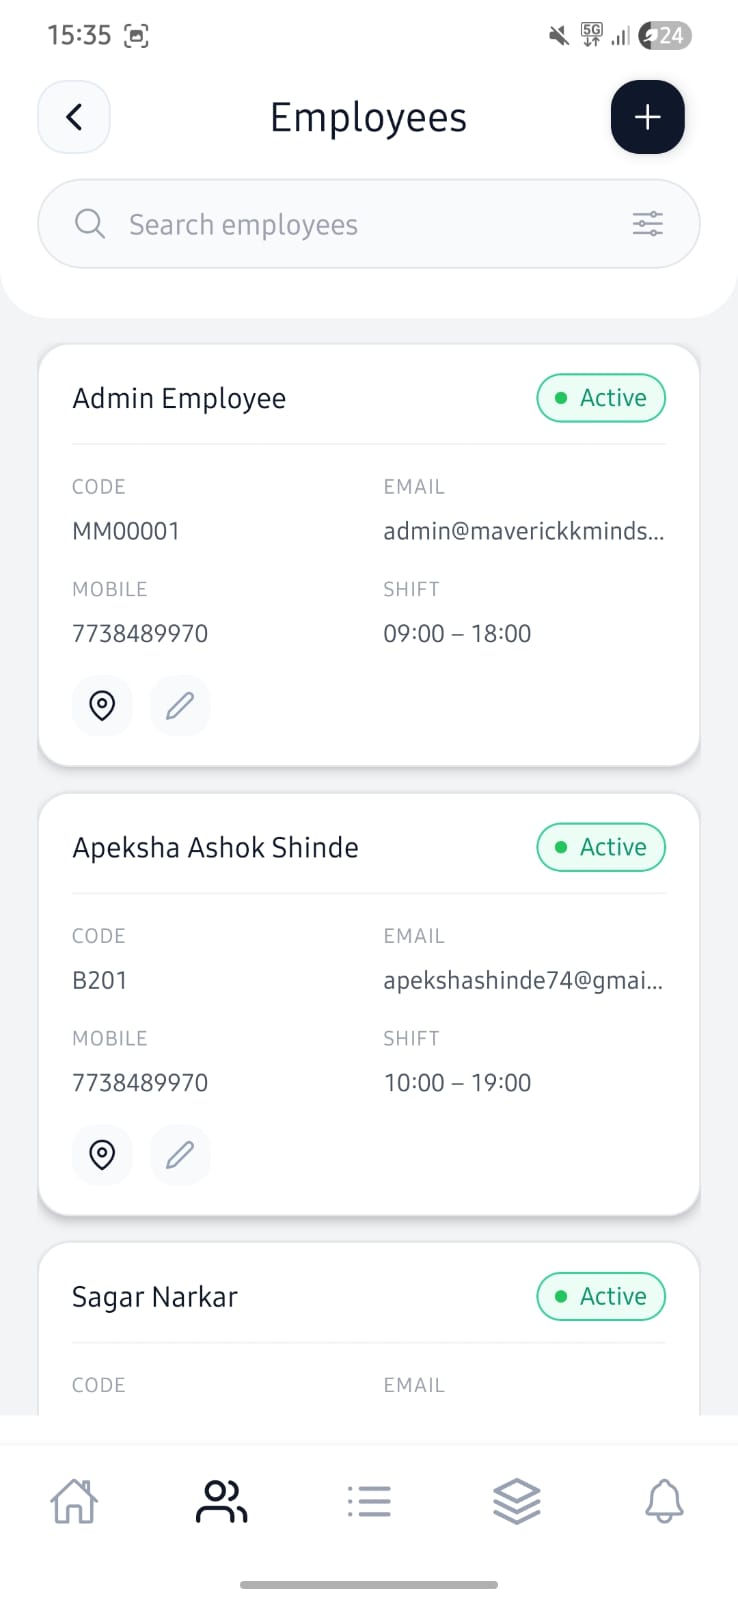Tap Active status badge on Admin Employee
The height and width of the screenshot is (1600, 738).
click(601, 398)
